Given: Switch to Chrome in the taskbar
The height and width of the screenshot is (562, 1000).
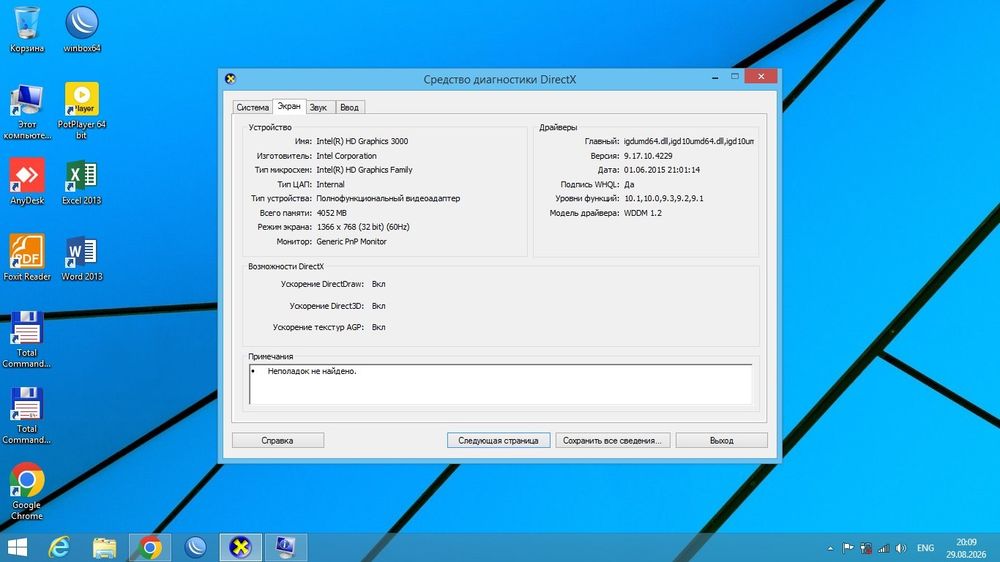Looking at the screenshot, I should [x=151, y=547].
